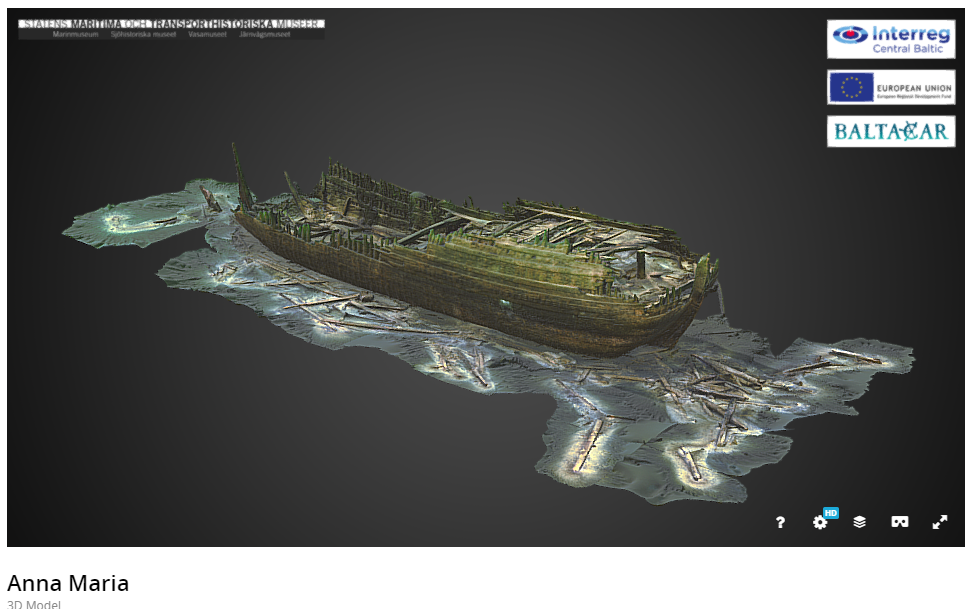Image resolution: width=972 pixels, height=609 pixels.
Task: Click the Interreg Central Baltic logo
Action: (890, 39)
